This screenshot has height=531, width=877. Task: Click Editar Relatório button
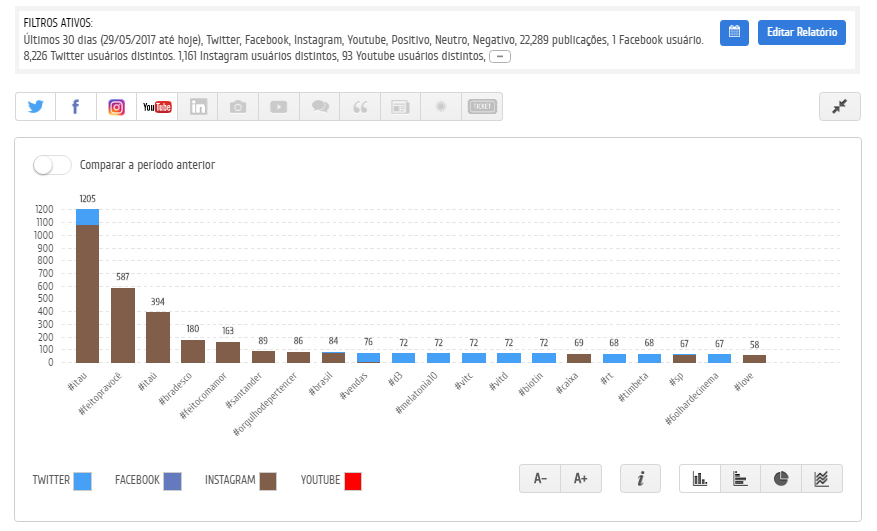tap(801, 32)
